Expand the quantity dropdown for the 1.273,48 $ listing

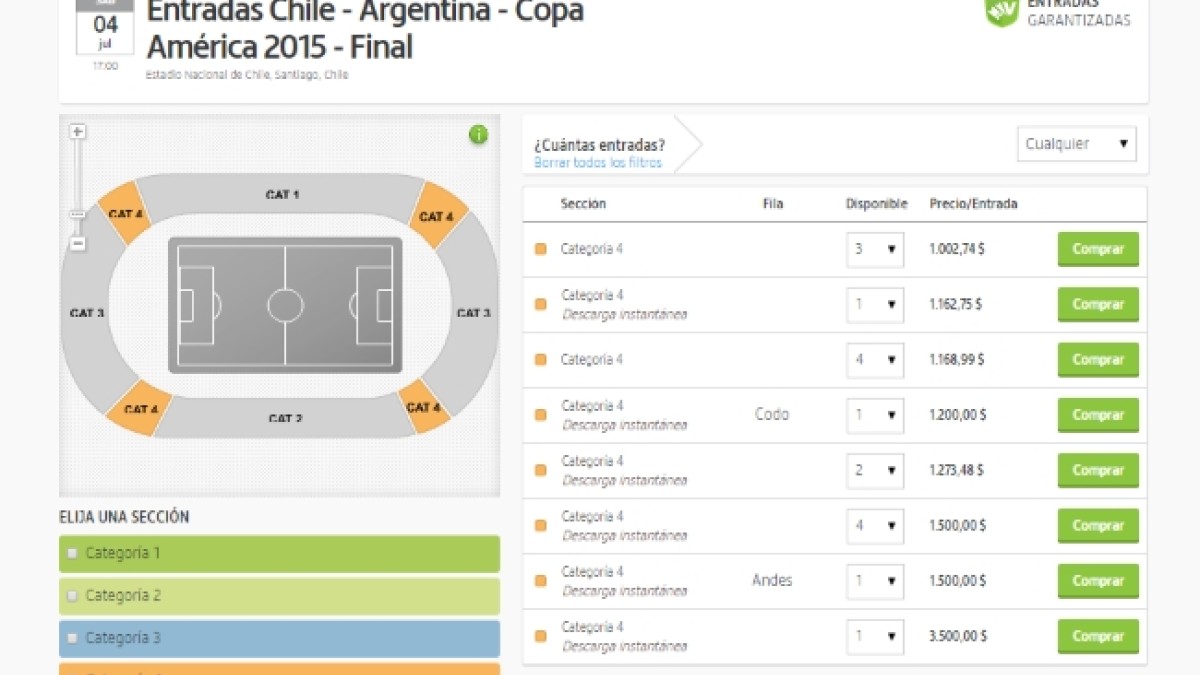point(874,470)
